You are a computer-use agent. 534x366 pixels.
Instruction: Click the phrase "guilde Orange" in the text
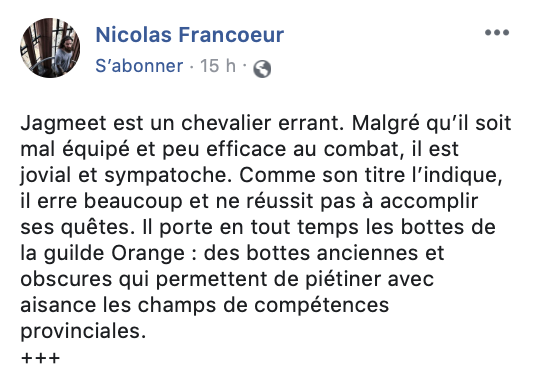coord(114,254)
